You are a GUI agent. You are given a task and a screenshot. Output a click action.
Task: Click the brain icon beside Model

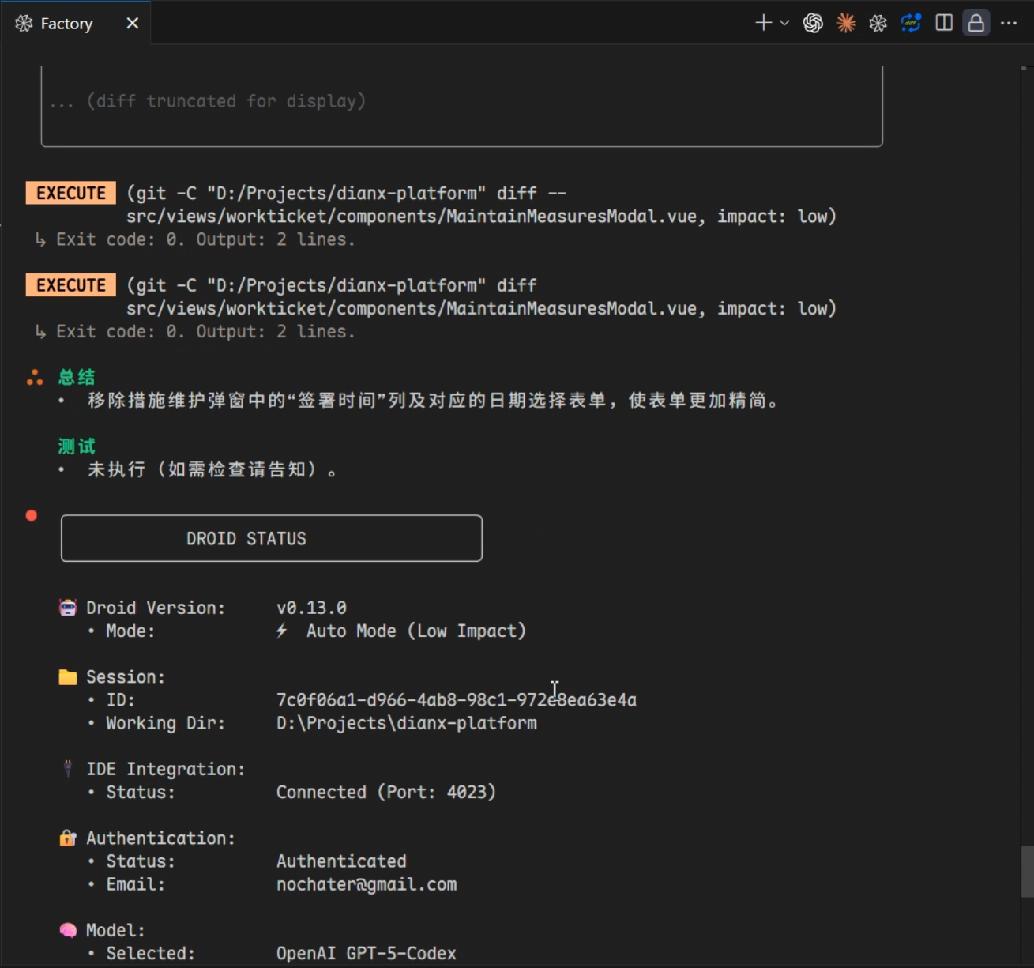pos(68,930)
